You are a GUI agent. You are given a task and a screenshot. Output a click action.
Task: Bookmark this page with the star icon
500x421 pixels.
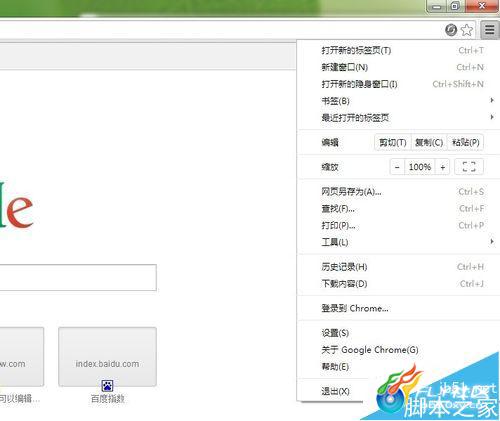[x=467, y=30]
